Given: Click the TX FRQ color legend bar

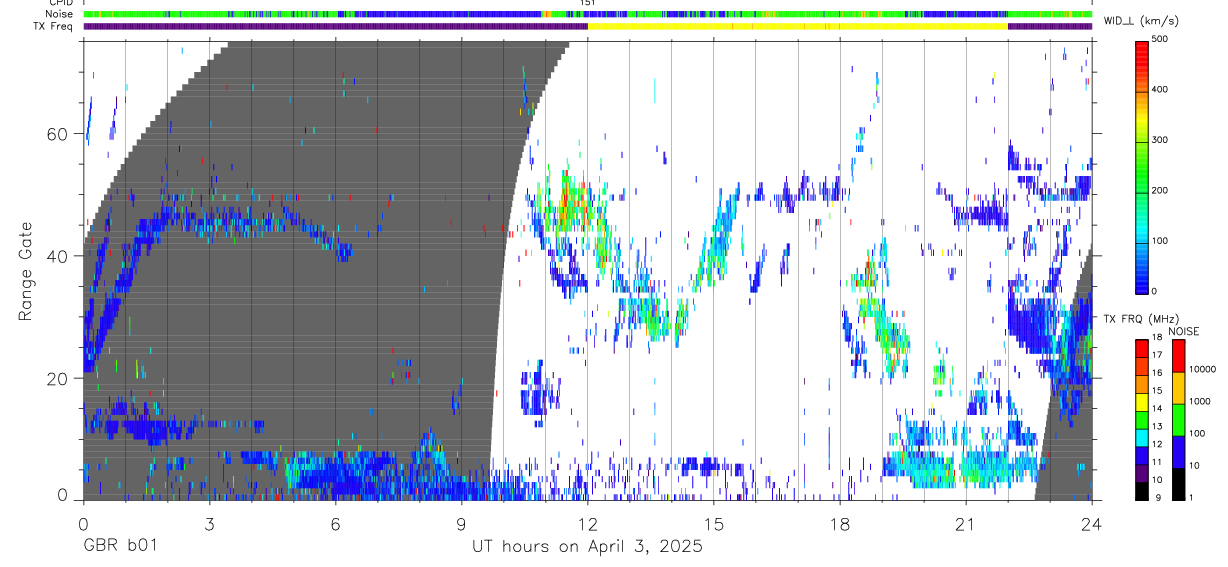Looking at the screenshot, I should 1143,419.
